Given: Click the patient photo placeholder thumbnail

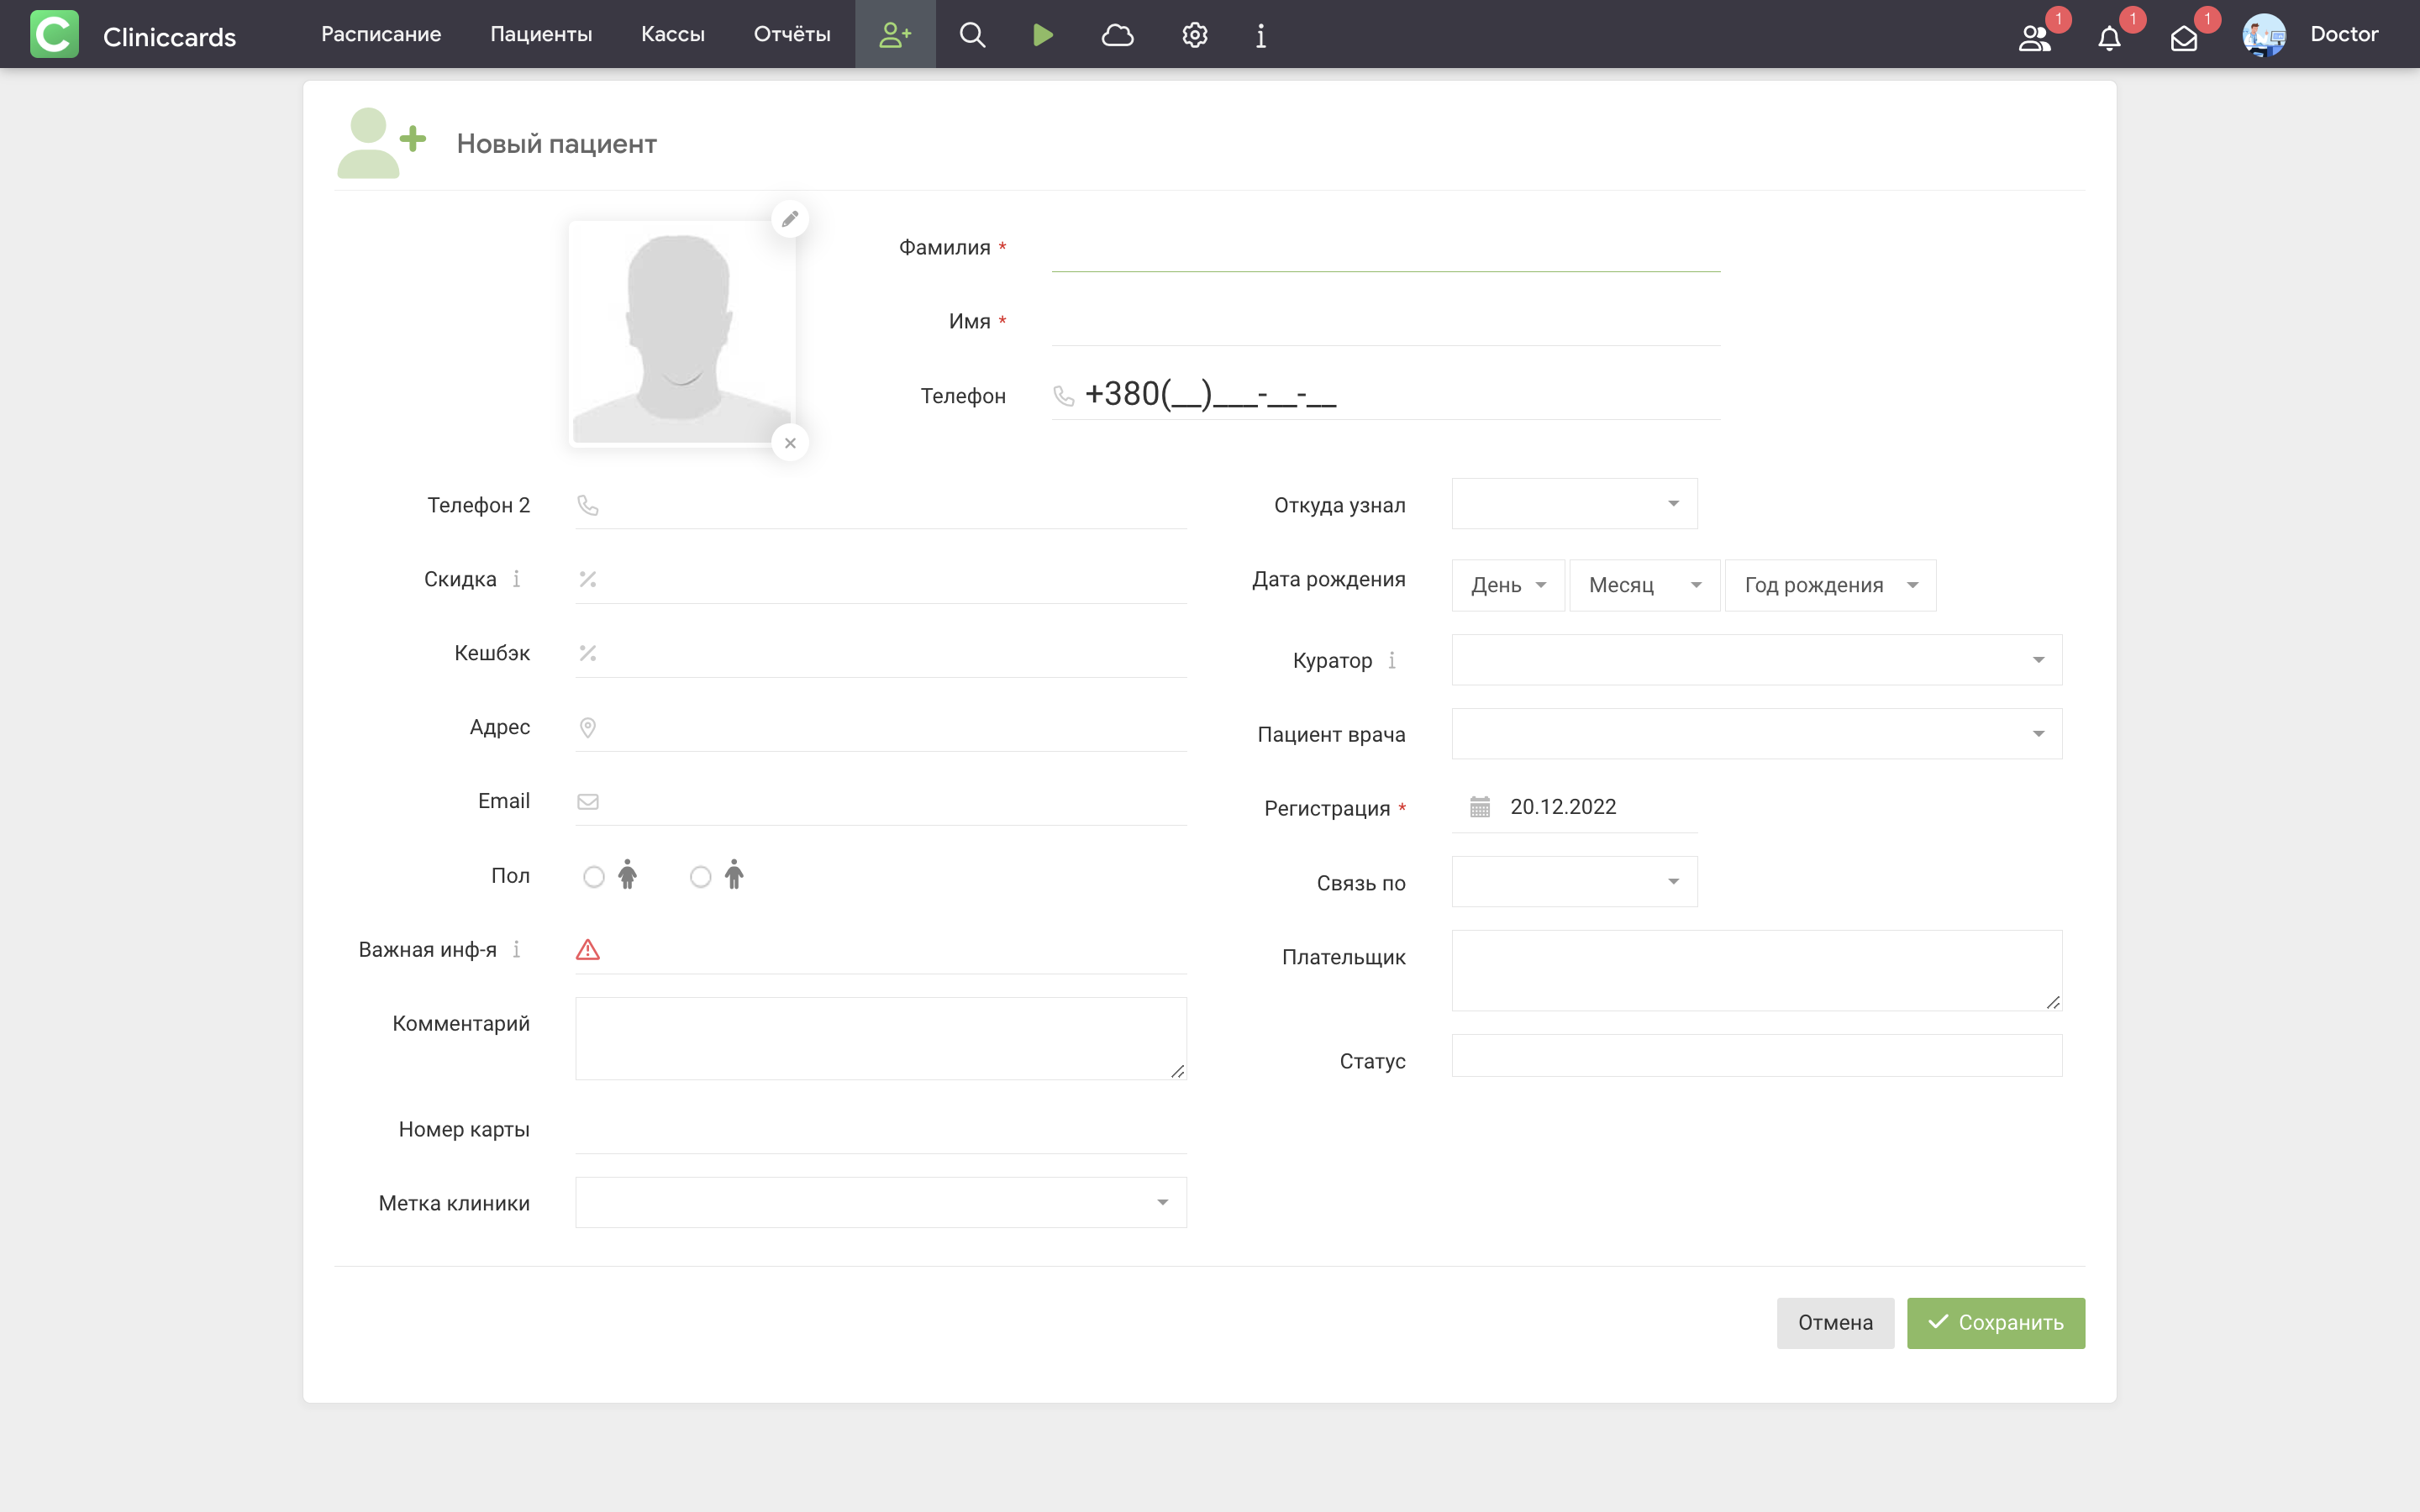Looking at the screenshot, I should (682, 333).
